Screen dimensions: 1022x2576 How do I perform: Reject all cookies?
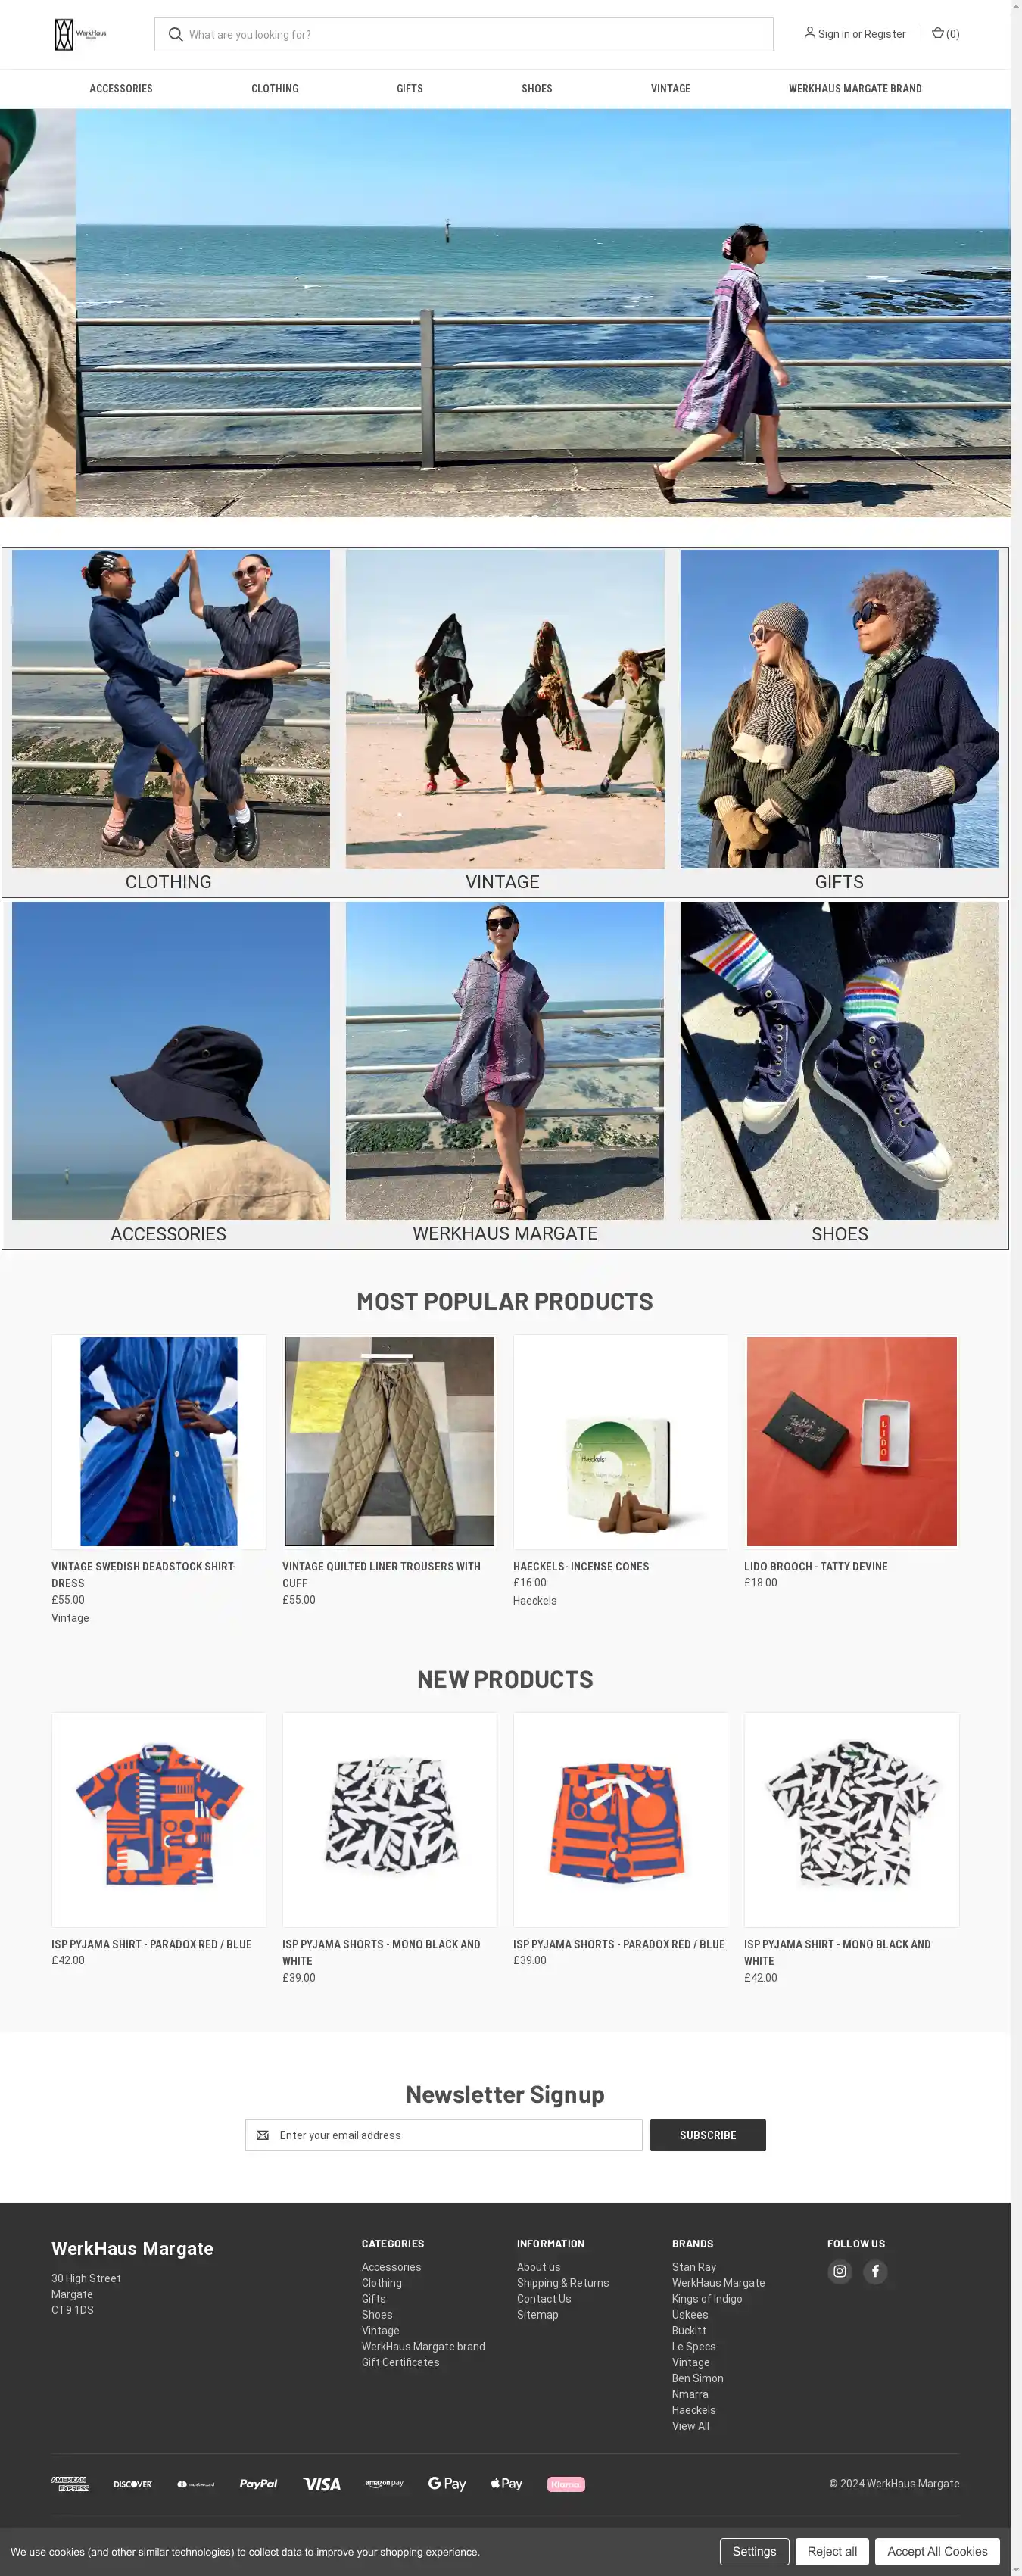[832, 2551]
